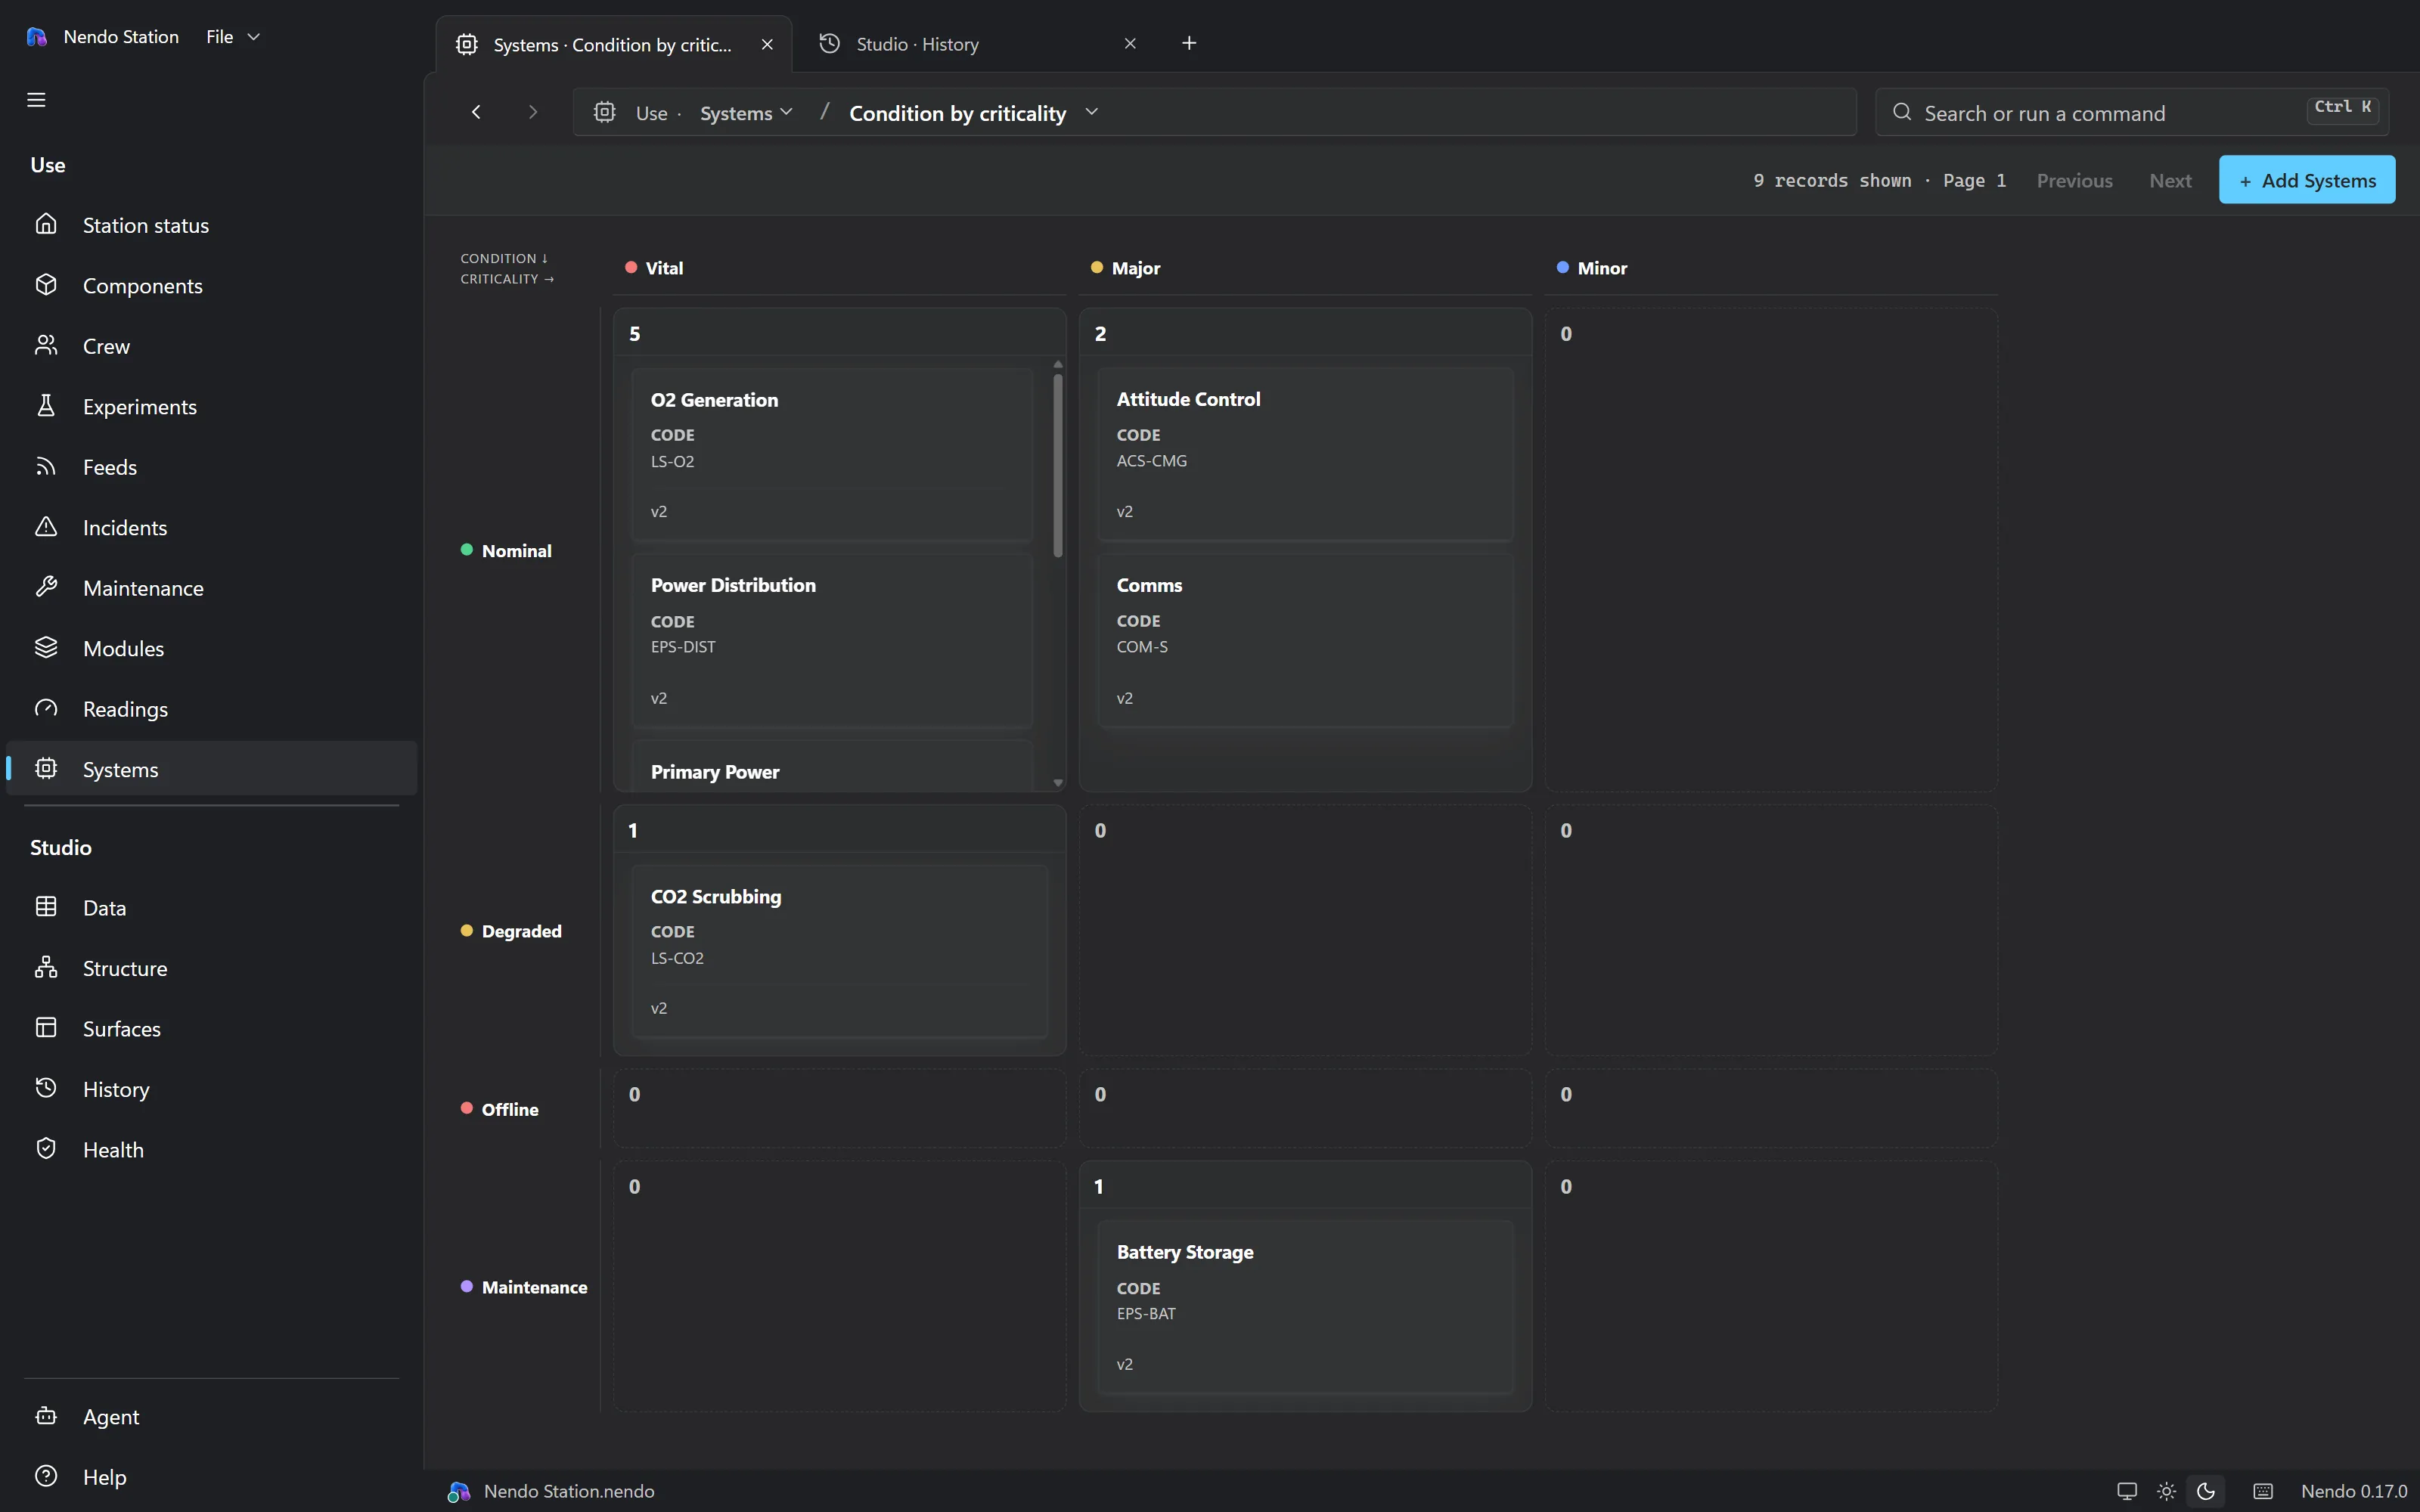
Task: Open Surfaces layout icon
Action: click(46, 1028)
